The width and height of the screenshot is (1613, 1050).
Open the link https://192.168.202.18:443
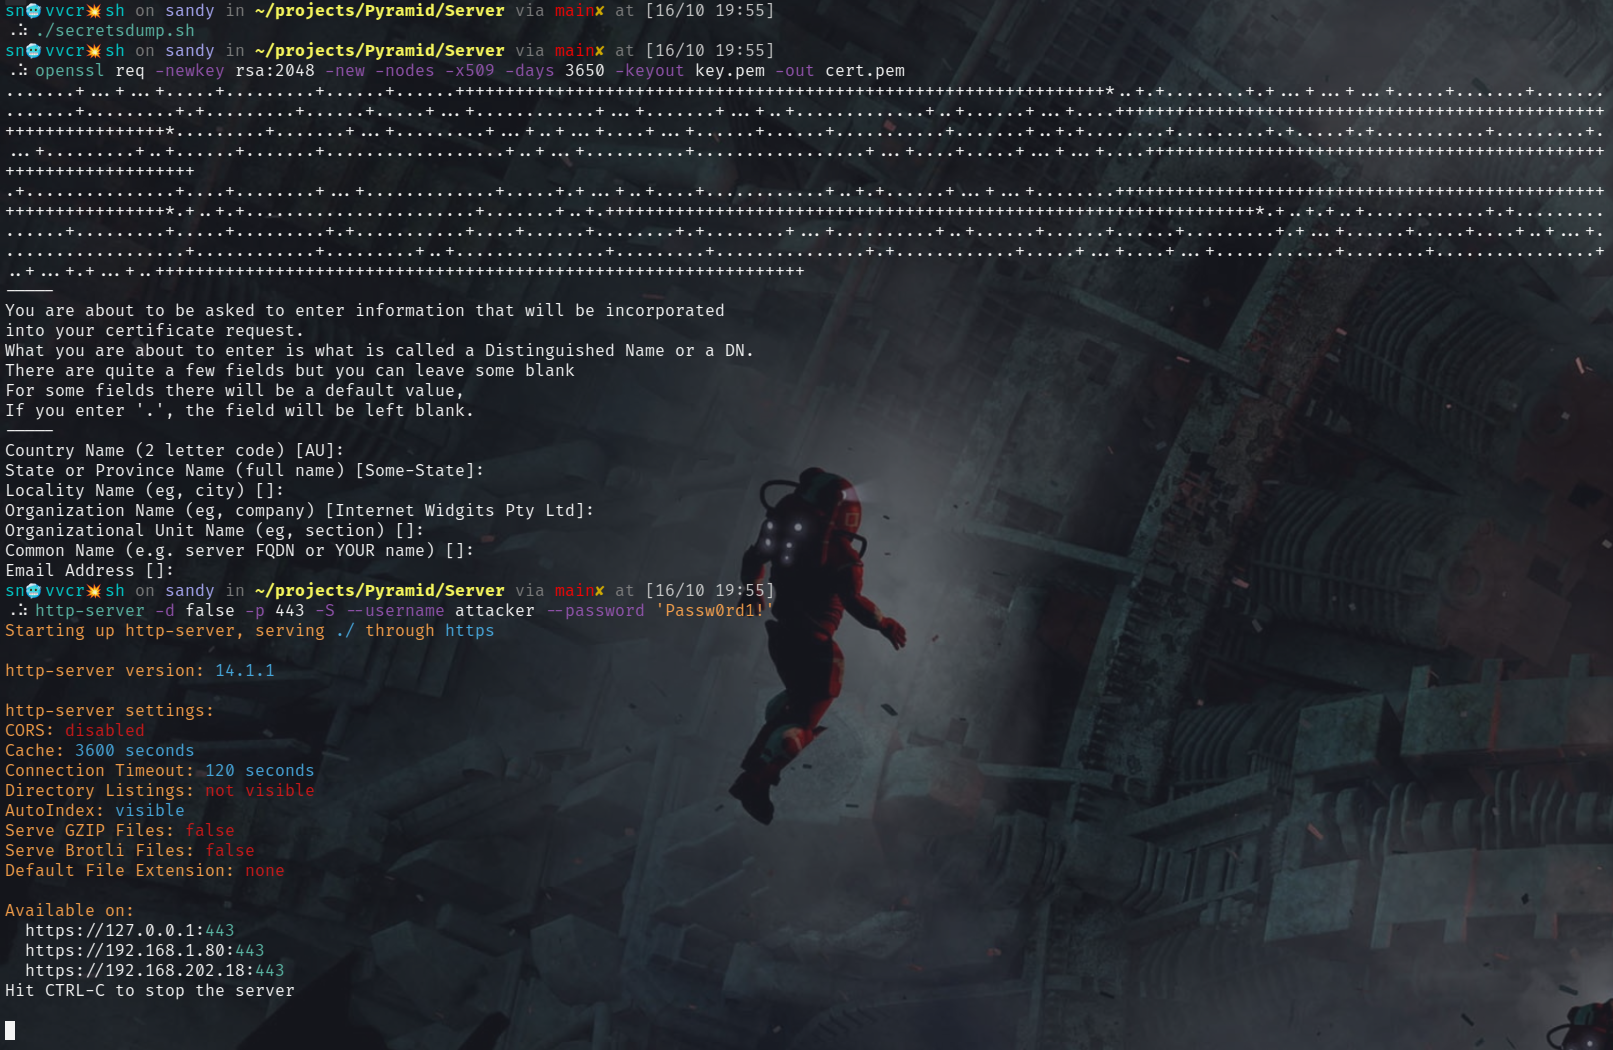click(155, 970)
